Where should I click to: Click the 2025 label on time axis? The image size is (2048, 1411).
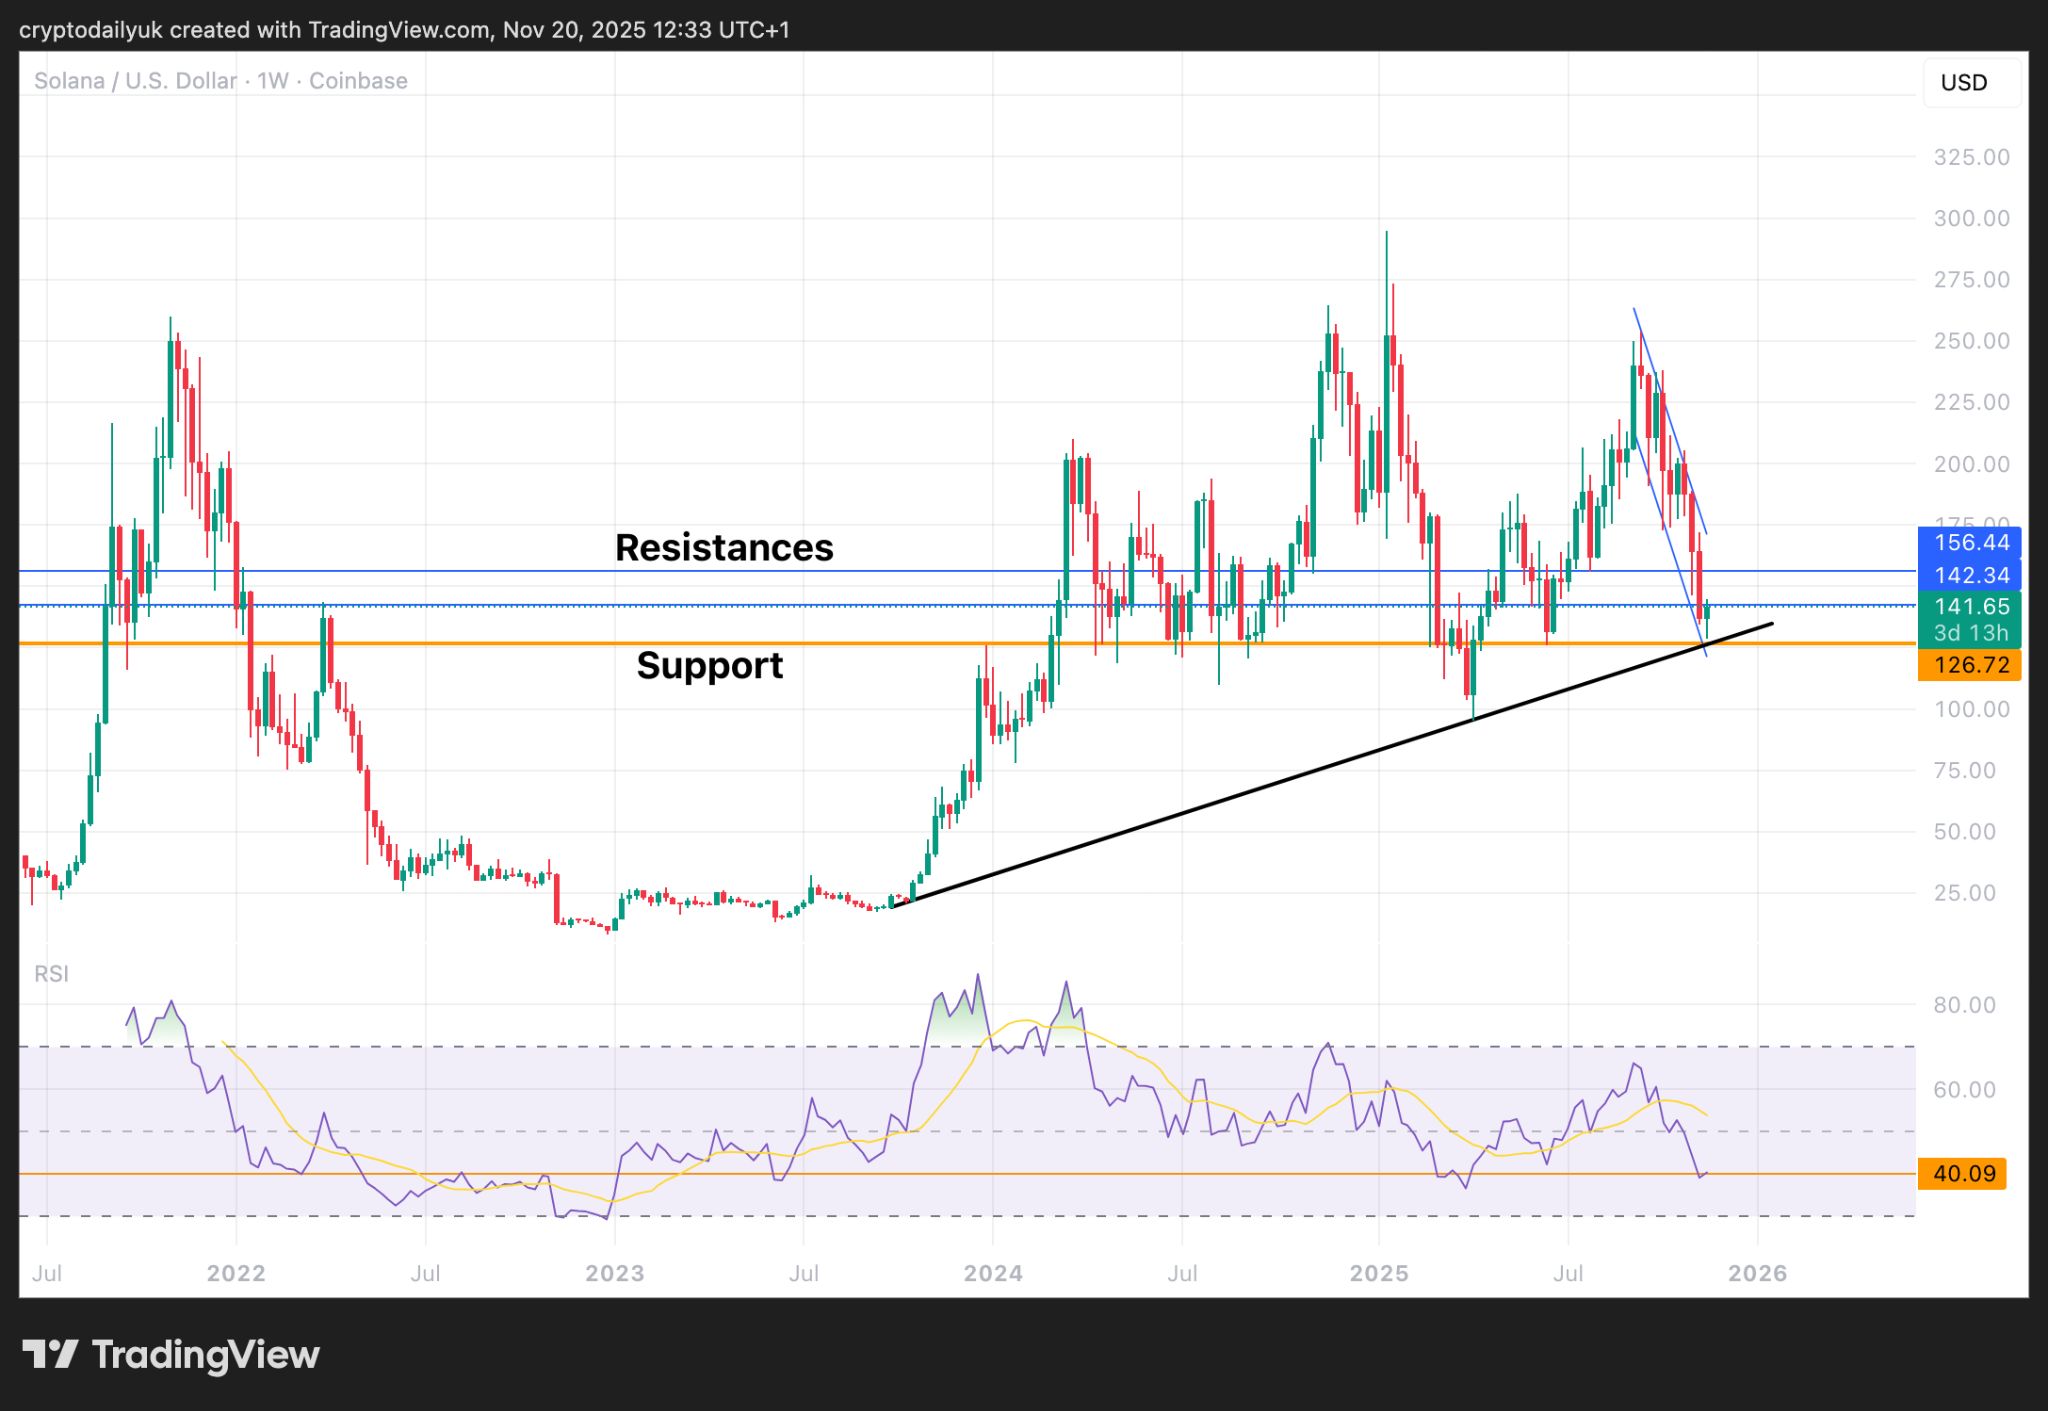1379,1273
